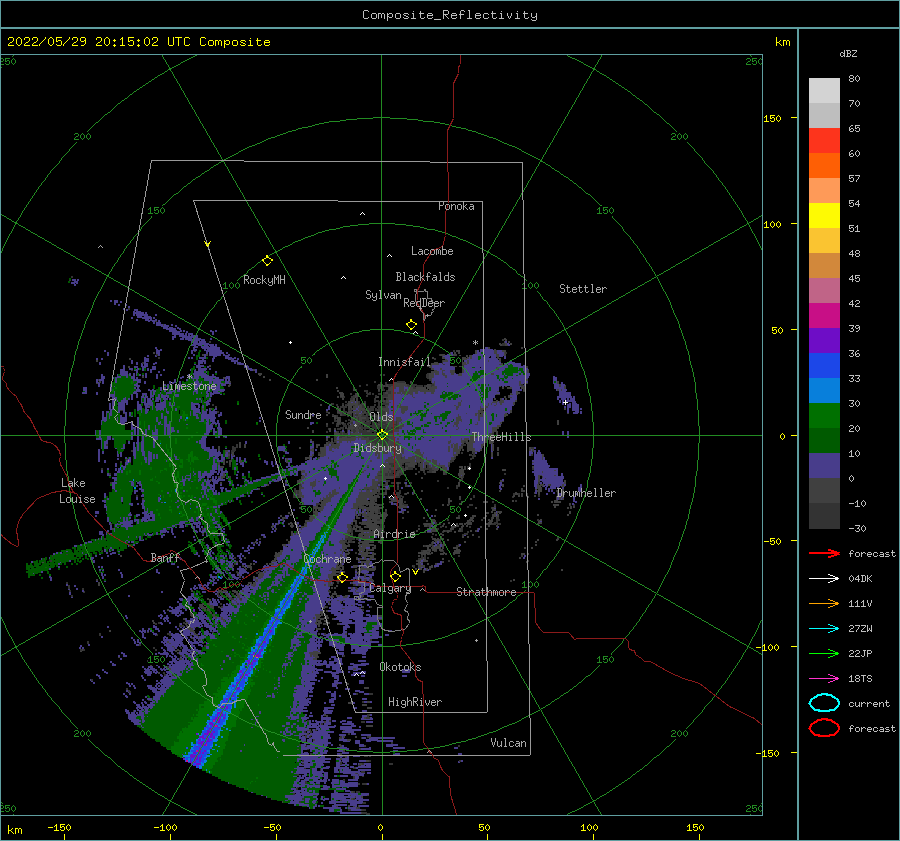This screenshot has width=900, height=841.
Task: Pick the slate purple swatch between 10 and 0 dBZ
Action: [824, 466]
